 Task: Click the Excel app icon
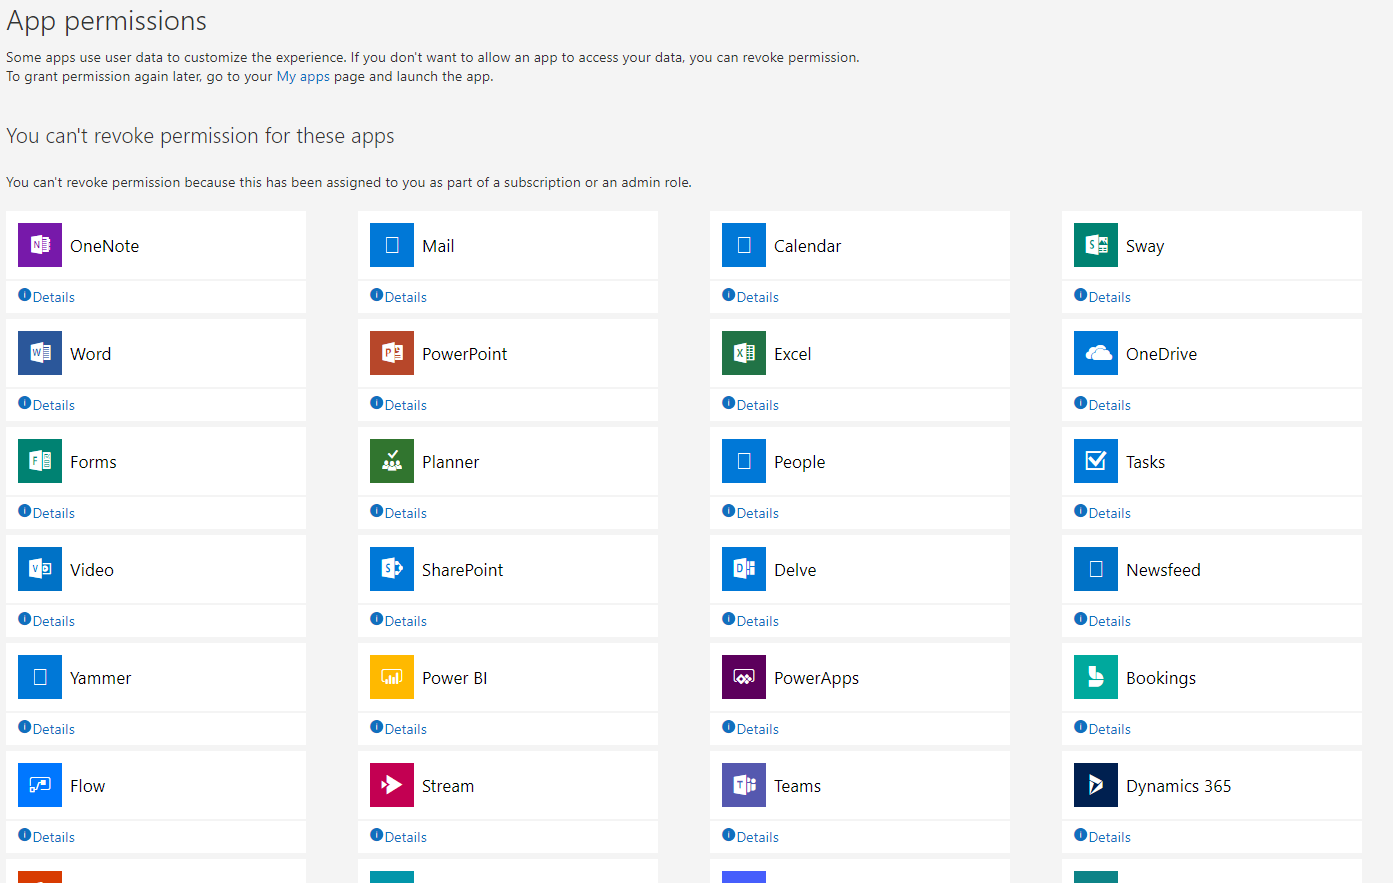pyautogui.click(x=744, y=353)
